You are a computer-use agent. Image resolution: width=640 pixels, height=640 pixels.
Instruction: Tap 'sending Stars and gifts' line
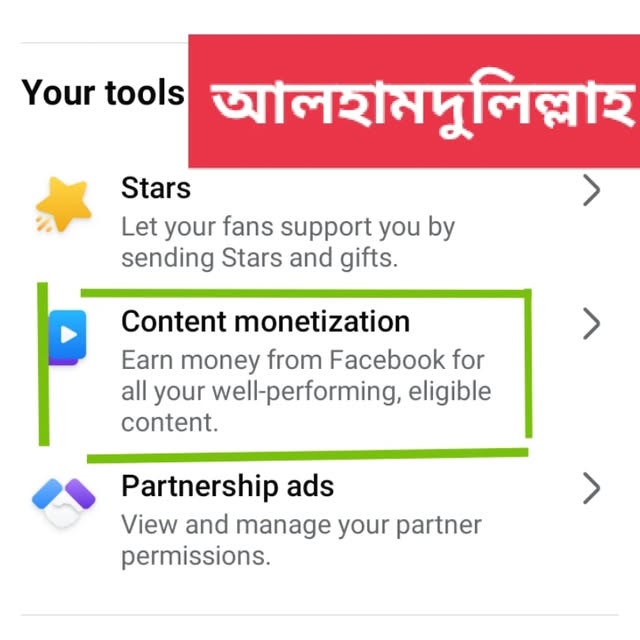point(260,258)
